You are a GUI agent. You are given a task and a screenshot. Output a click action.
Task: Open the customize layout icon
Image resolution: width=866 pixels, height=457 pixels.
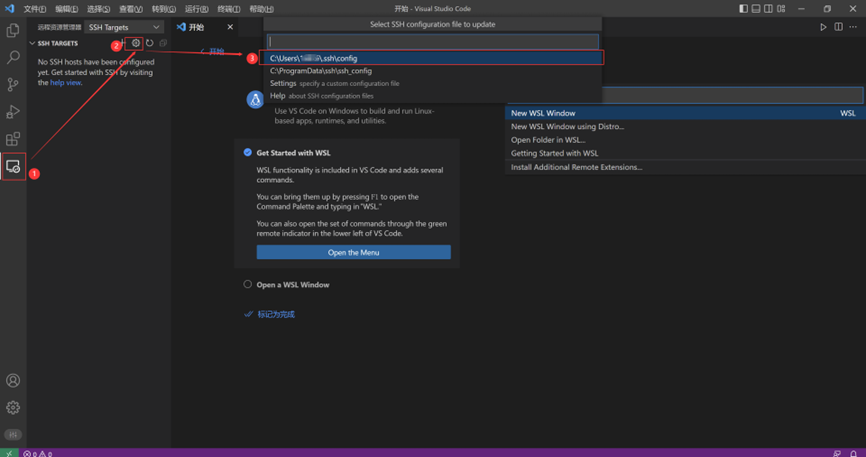tap(781, 8)
